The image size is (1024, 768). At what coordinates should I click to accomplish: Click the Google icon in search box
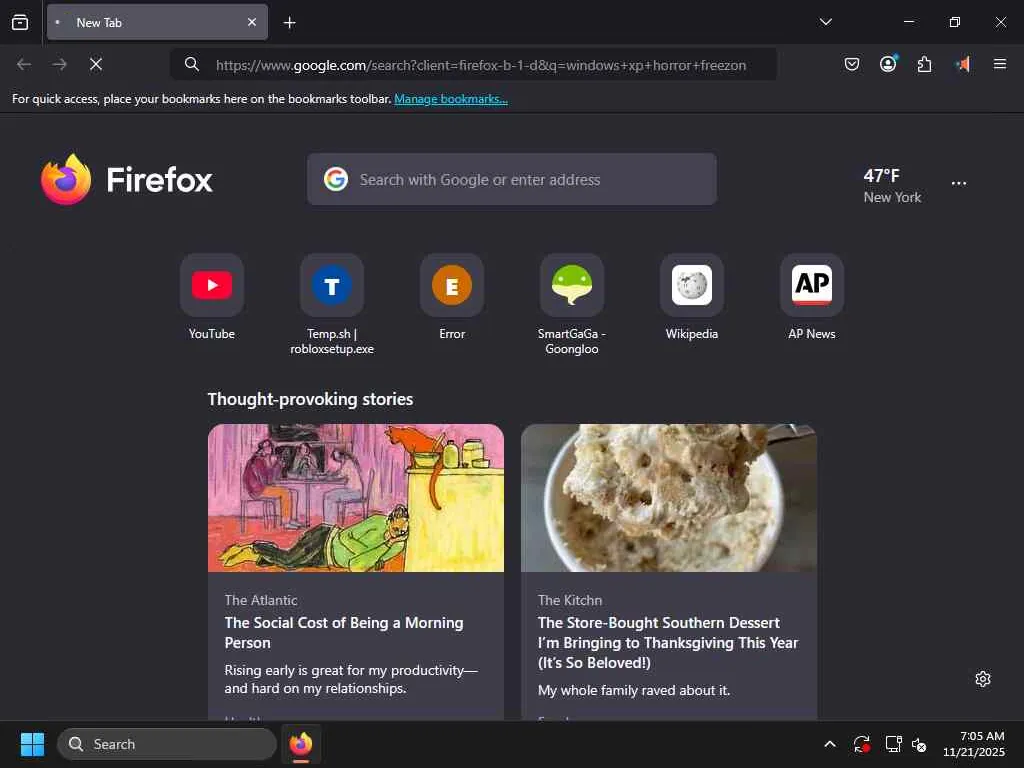[x=336, y=179]
